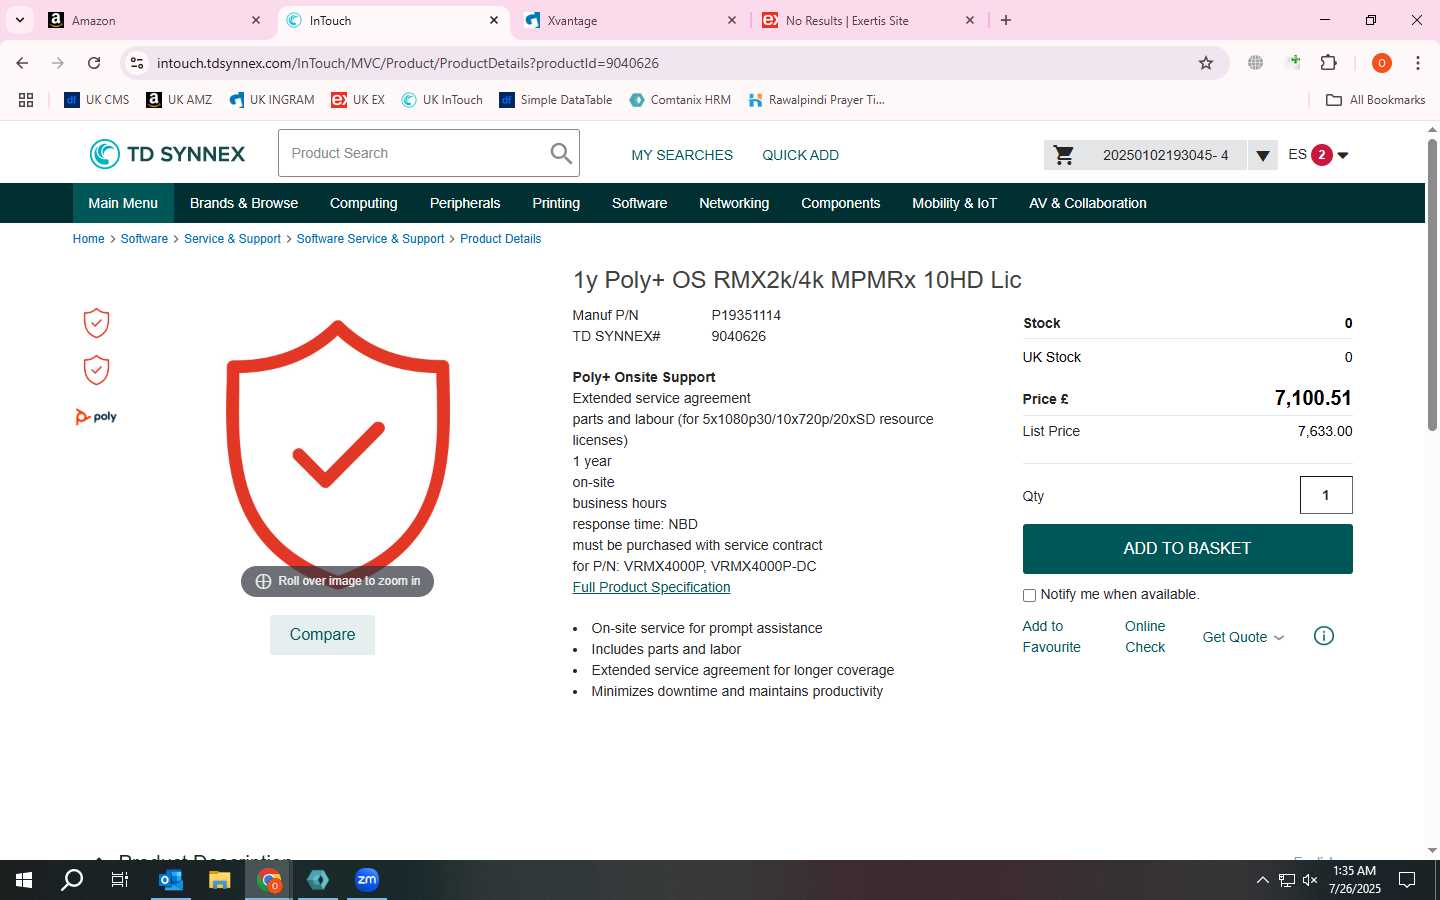Screen dimensions: 1440x900
Task: Click the product search magnifier icon
Action: click(x=561, y=153)
